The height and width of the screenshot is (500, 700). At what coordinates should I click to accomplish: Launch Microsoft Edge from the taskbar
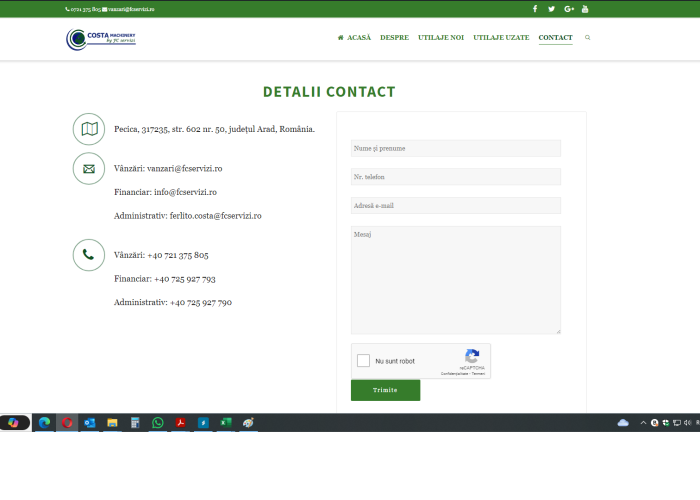tap(45, 423)
